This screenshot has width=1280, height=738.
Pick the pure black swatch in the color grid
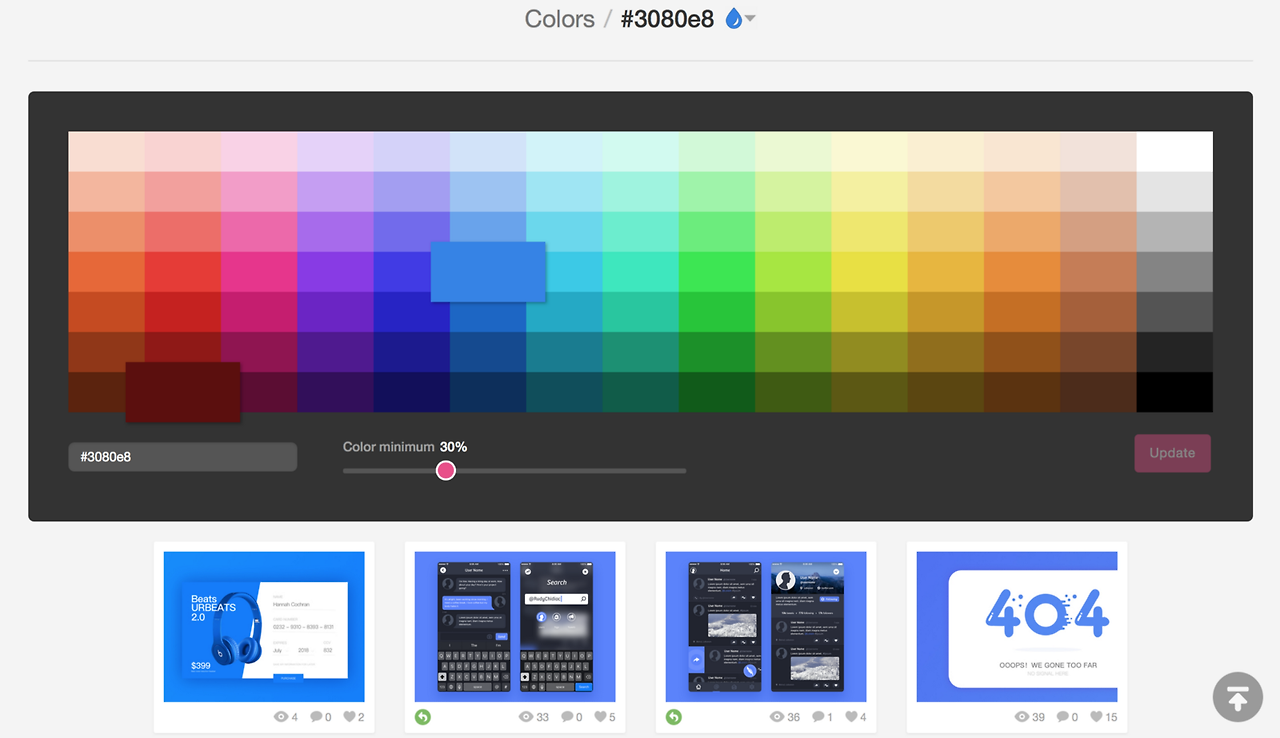coord(1174,391)
